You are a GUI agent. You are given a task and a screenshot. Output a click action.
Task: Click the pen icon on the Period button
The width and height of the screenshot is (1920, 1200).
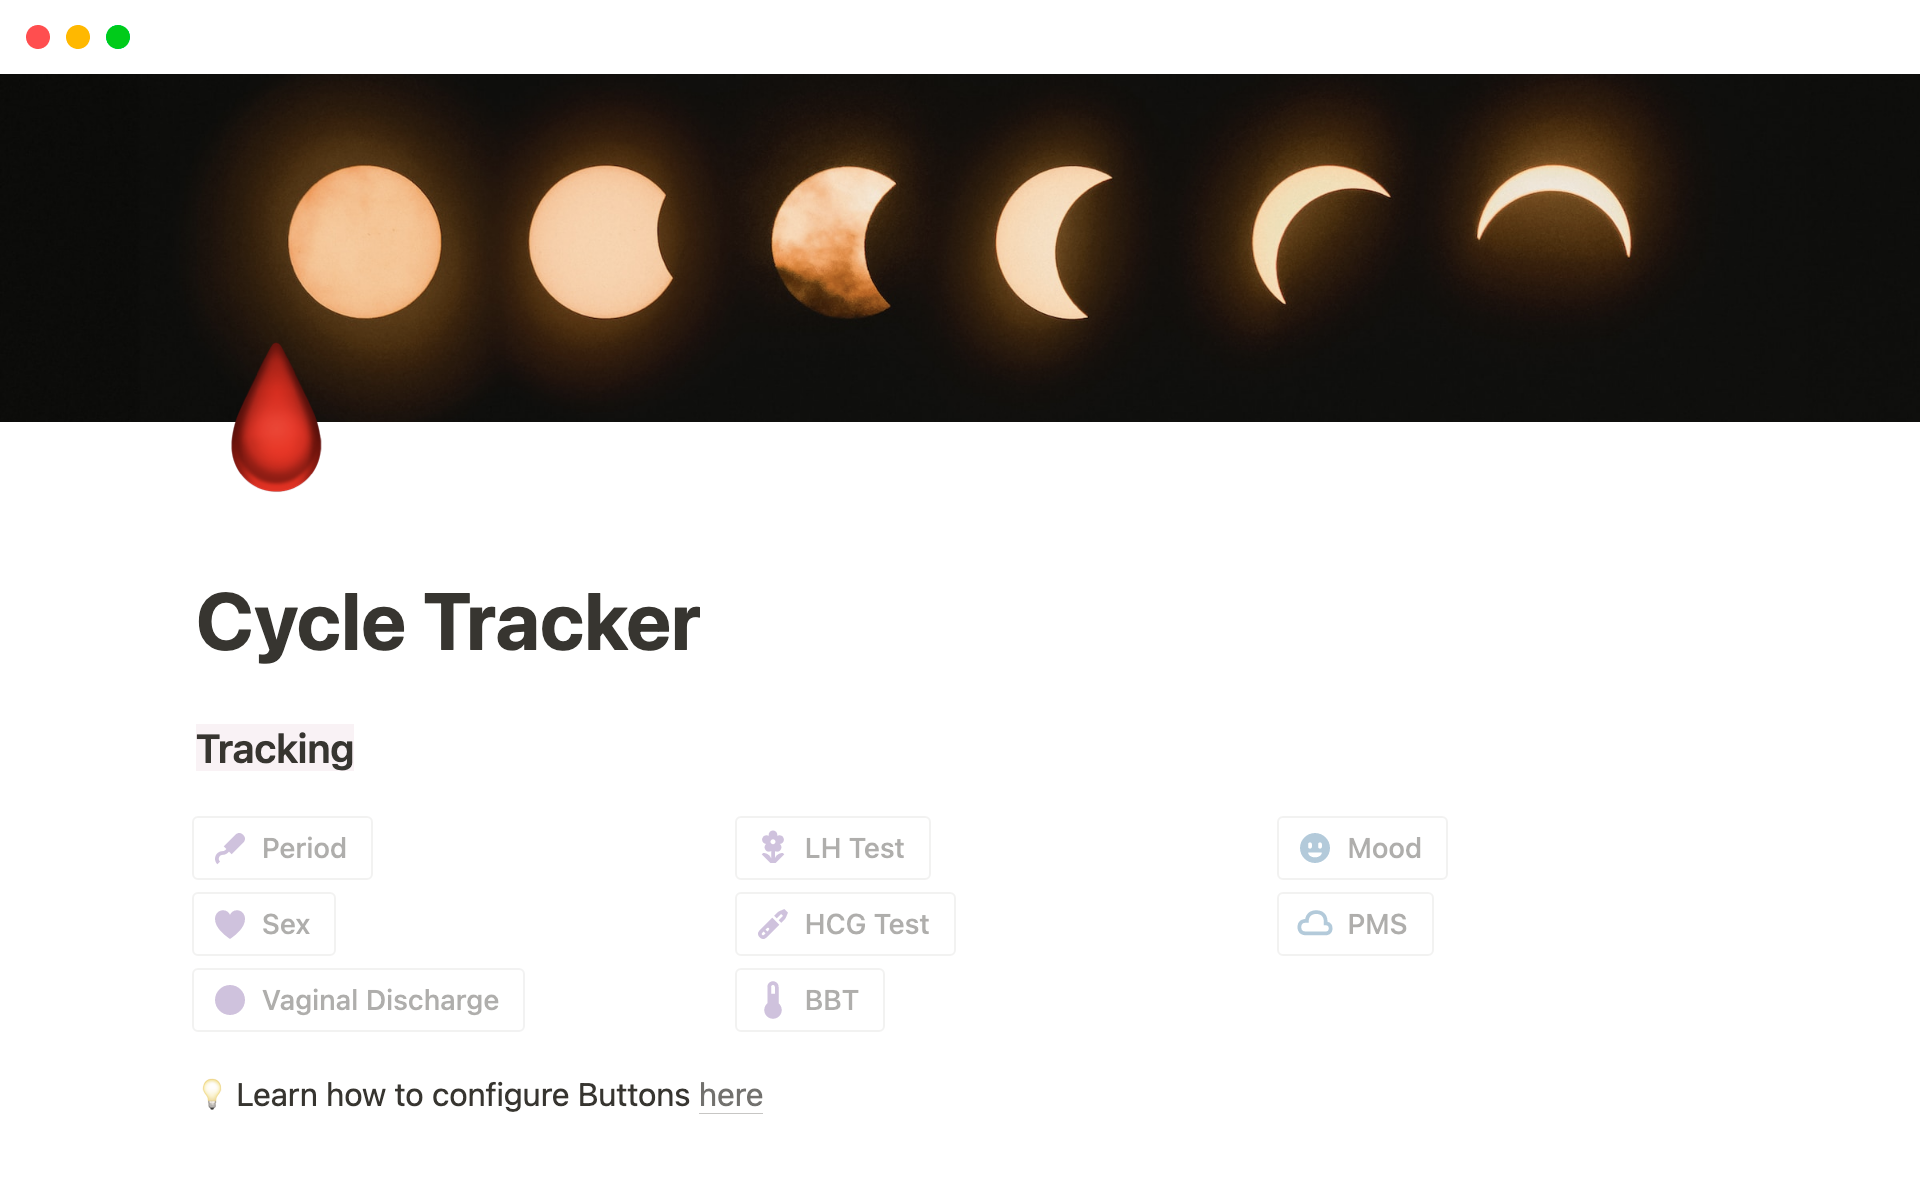[x=231, y=848]
